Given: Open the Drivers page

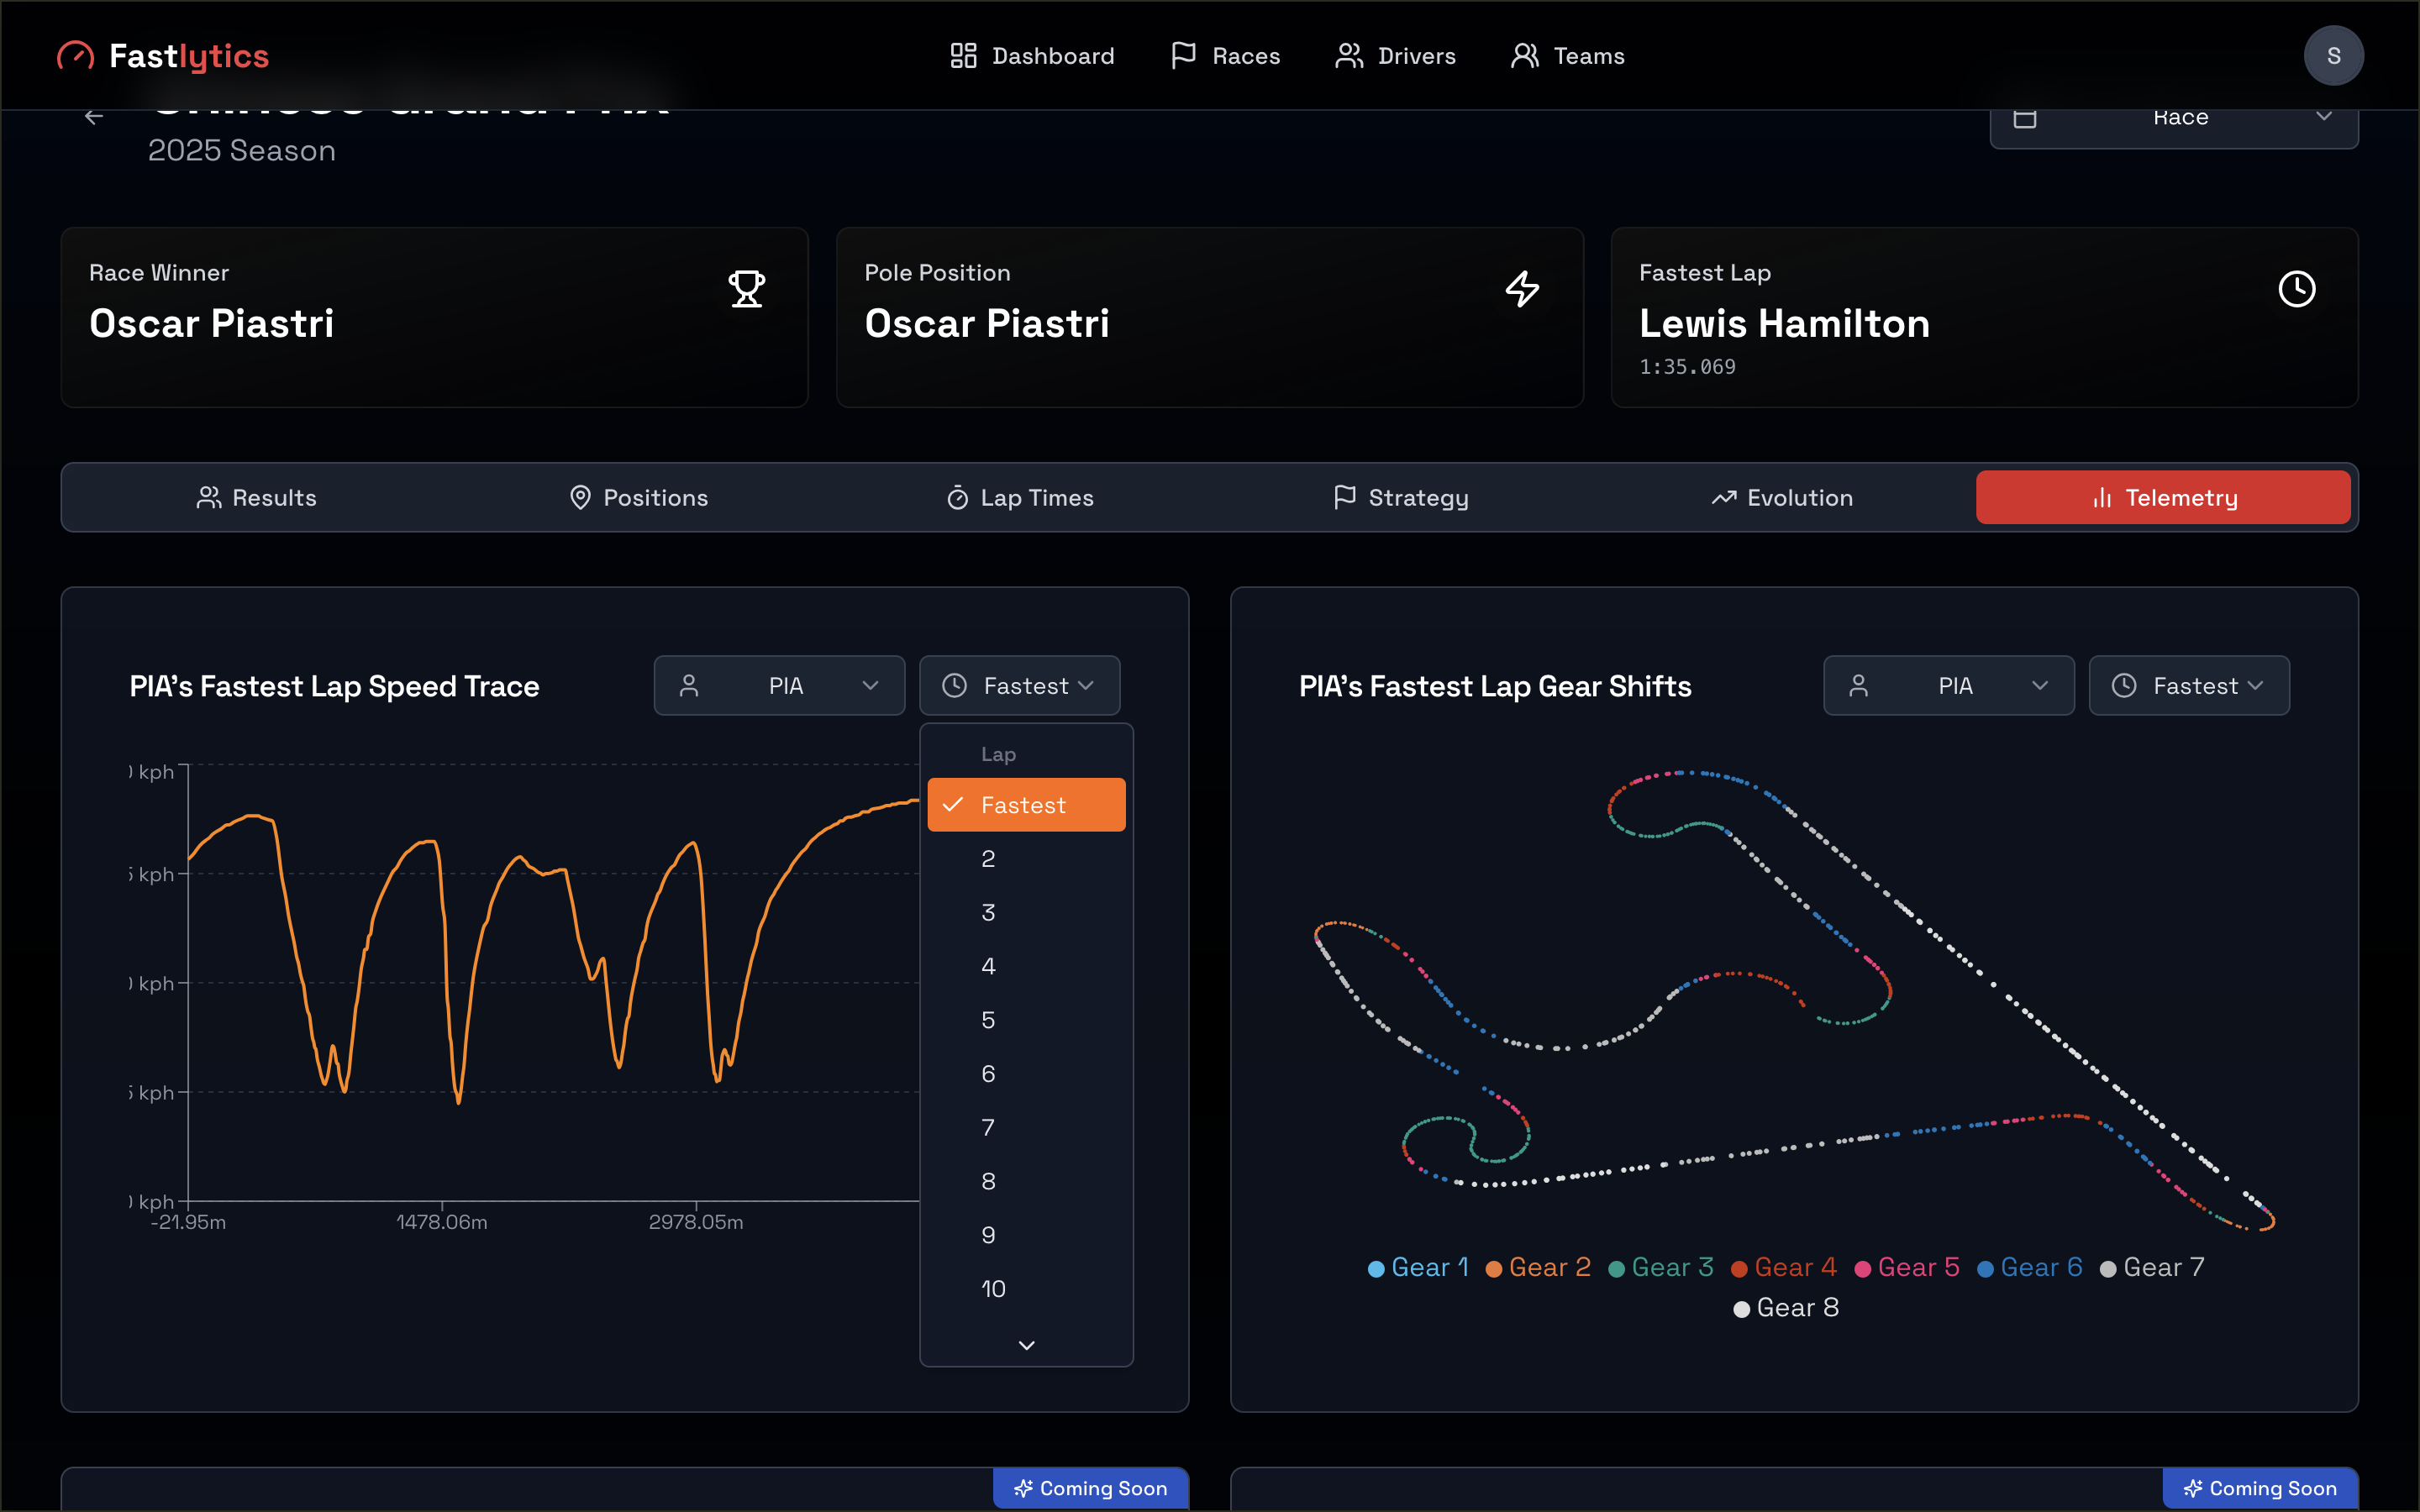Looking at the screenshot, I should 1396,56.
